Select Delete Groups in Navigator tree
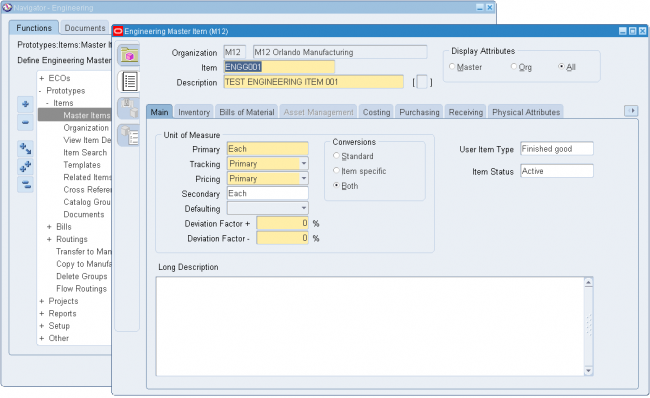This screenshot has width=650, height=398. tap(82, 277)
